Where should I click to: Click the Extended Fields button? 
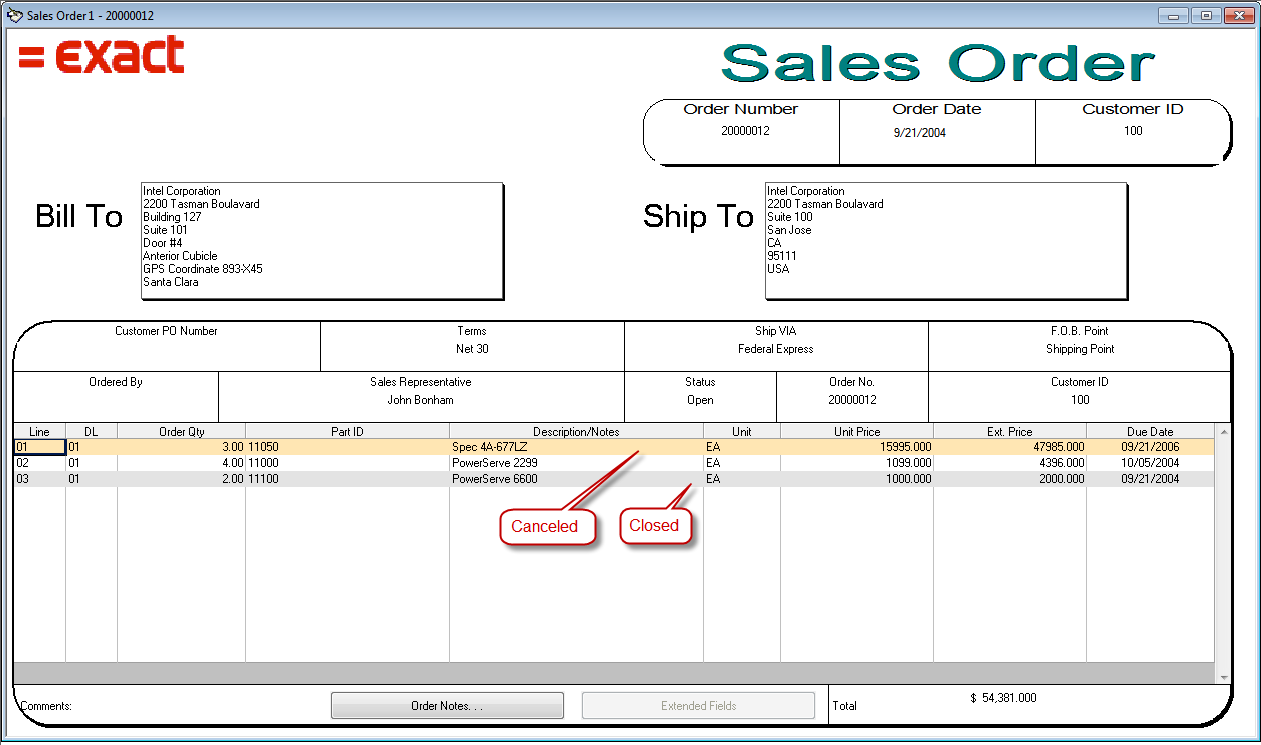click(698, 706)
